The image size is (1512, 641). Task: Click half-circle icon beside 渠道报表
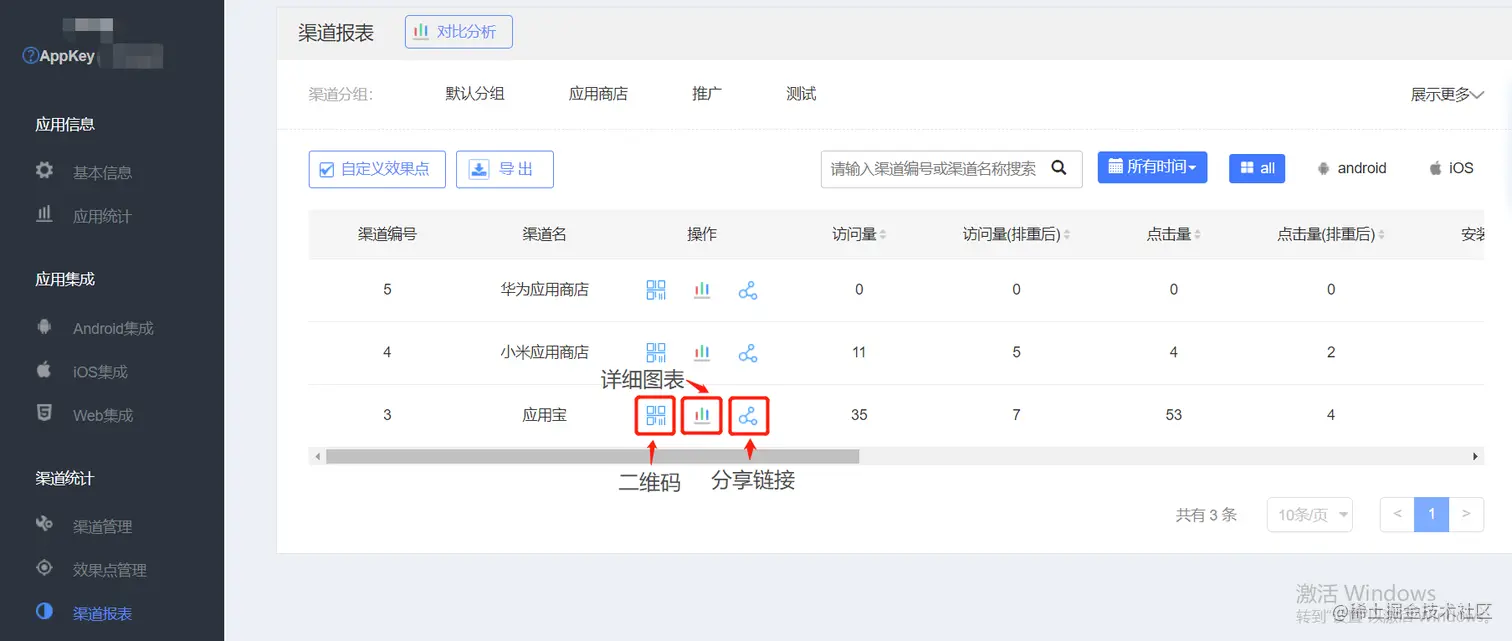pyautogui.click(x=44, y=611)
